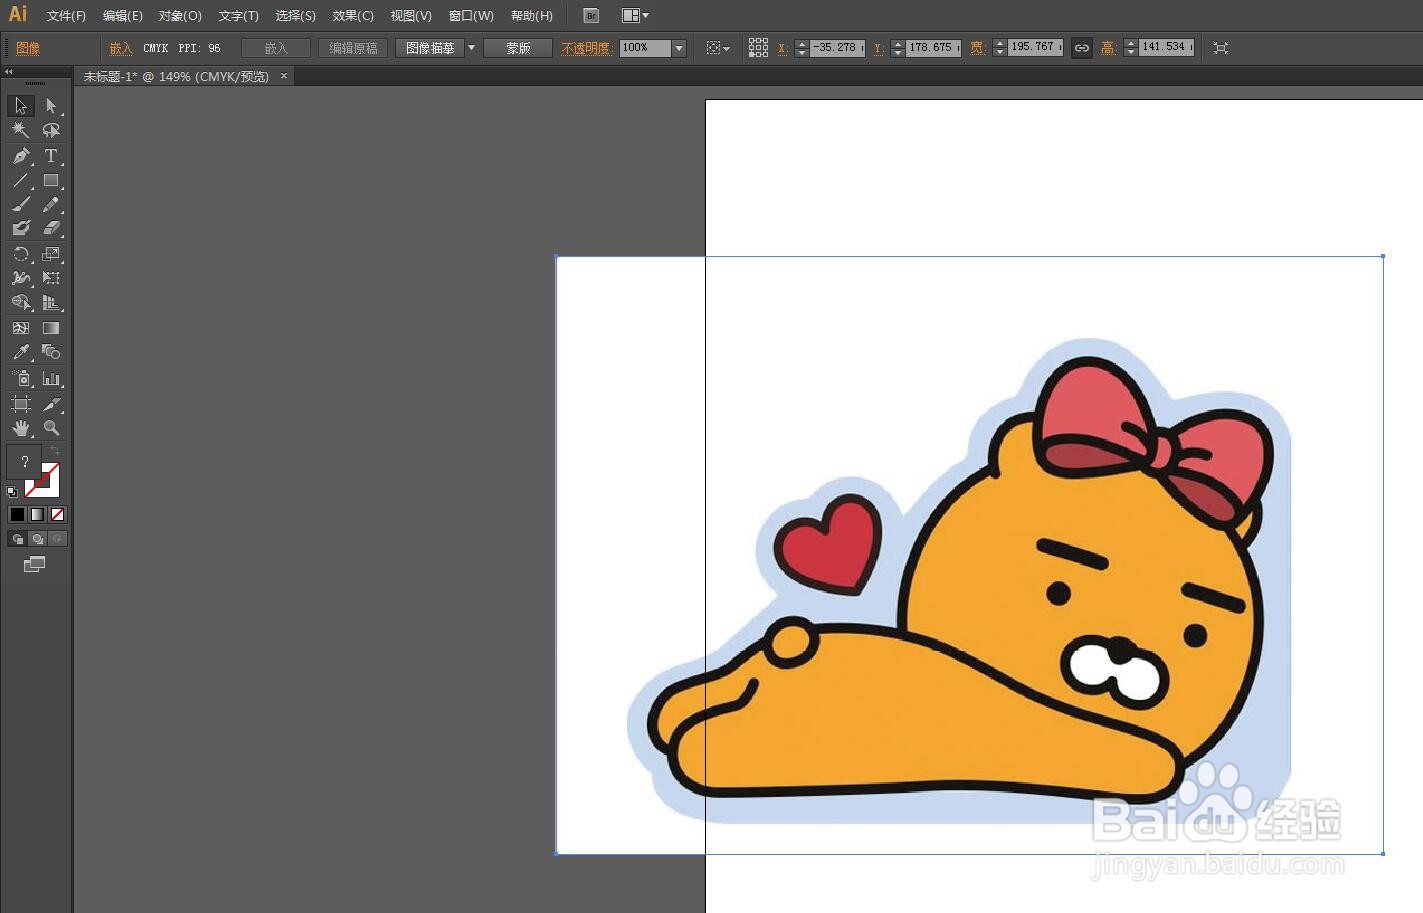The image size is (1423, 913).
Task: Select the Free Transform tool
Action: tap(51, 278)
